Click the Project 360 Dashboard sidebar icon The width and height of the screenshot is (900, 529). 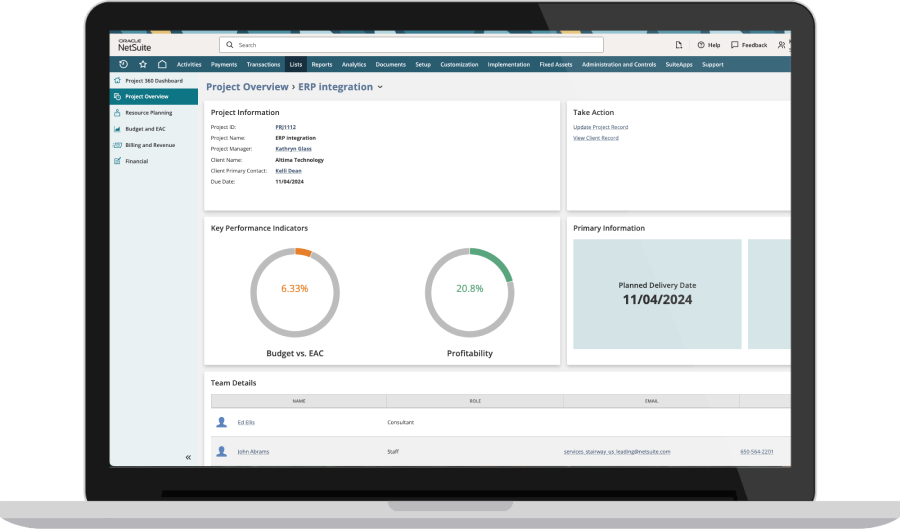tap(117, 80)
